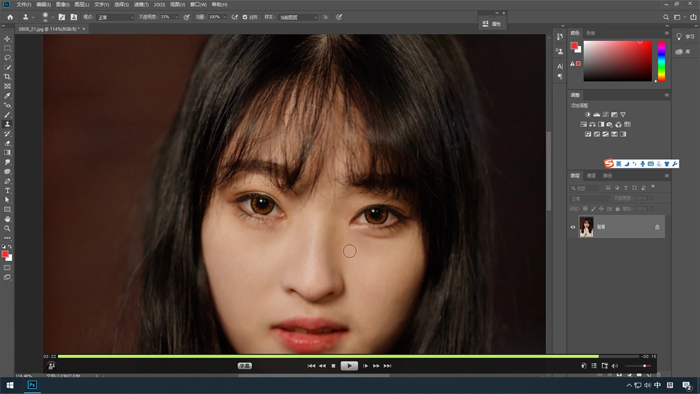Toggle airbrush-style build-up button
This screenshot has height=394, width=700.
235,17
